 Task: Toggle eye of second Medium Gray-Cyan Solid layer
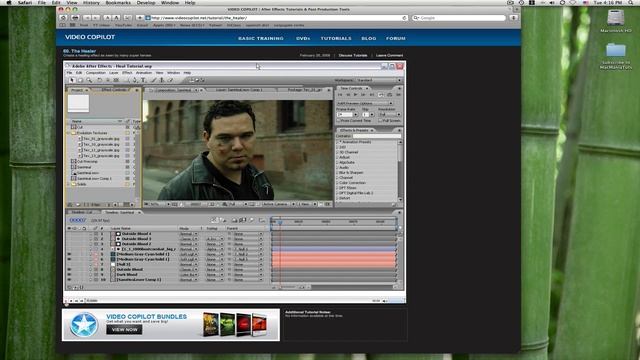69,259
